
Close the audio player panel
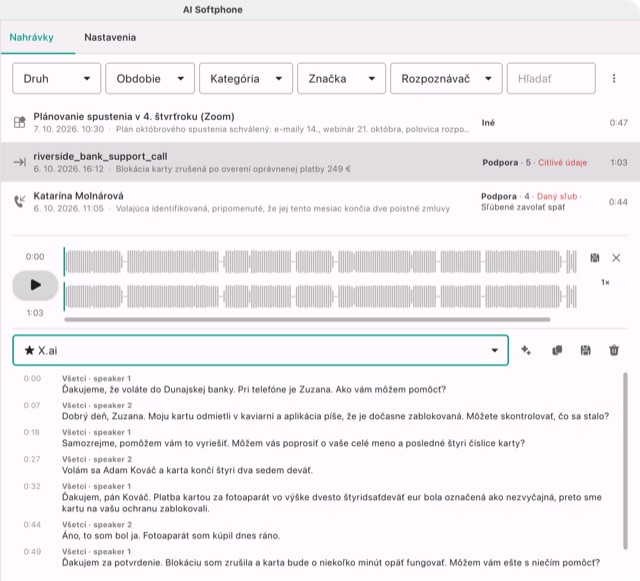coord(616,258)
